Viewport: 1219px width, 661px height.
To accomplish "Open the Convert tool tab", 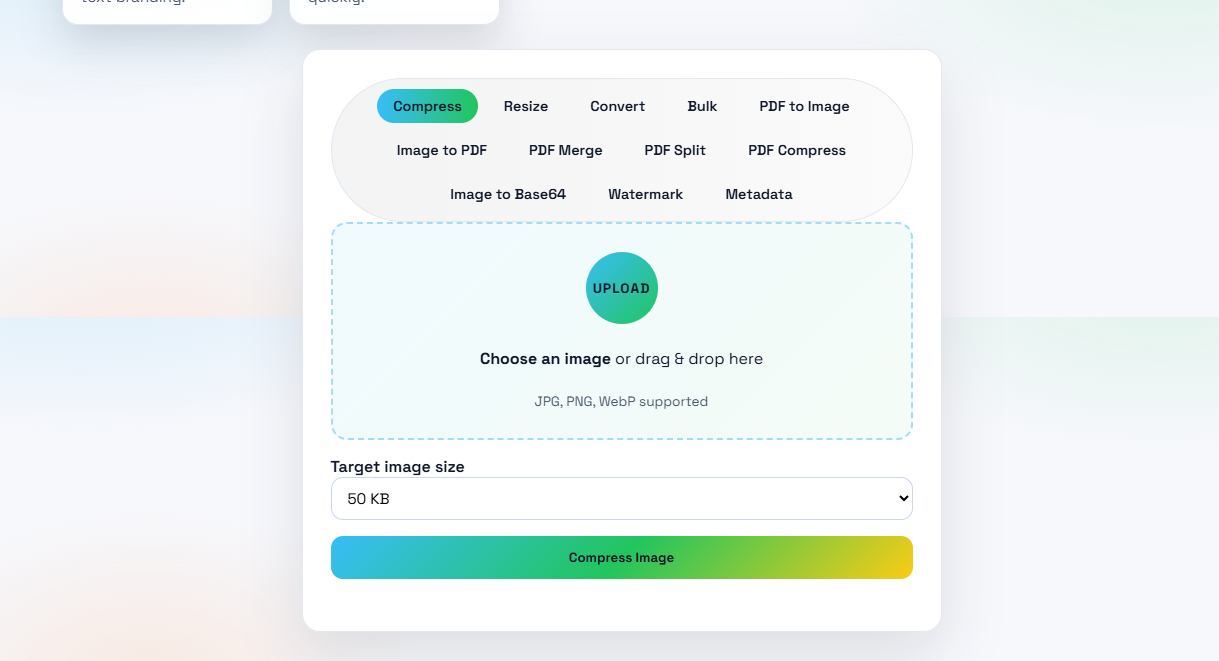I will click(617, 106).
